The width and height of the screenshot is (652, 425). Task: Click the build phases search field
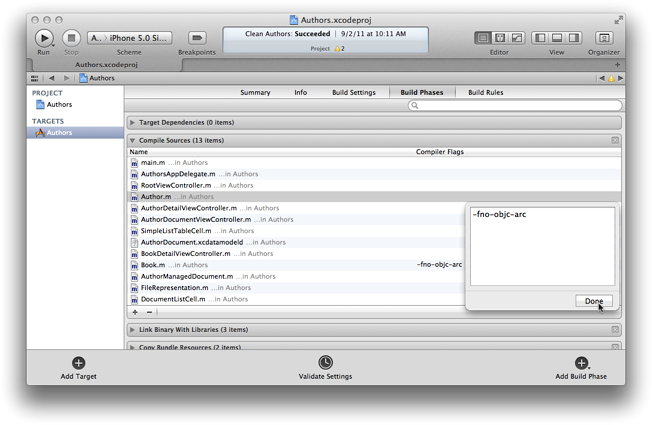coord(515,105)
